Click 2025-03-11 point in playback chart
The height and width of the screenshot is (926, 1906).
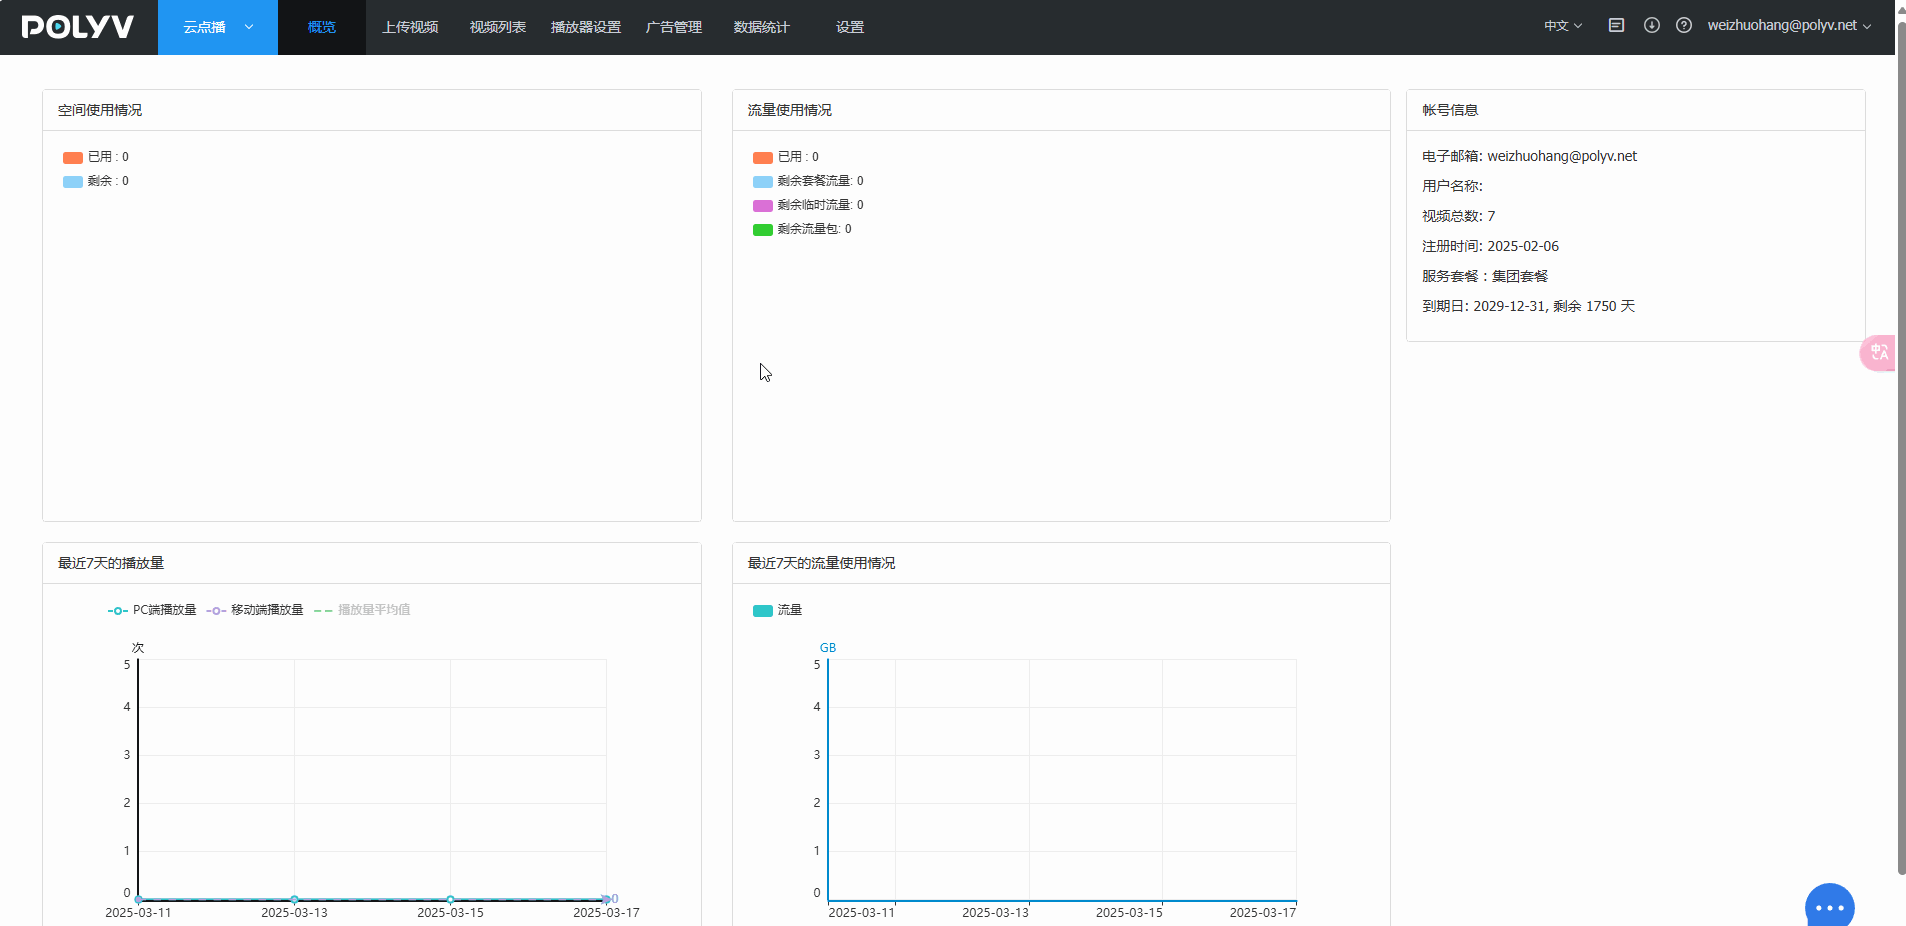click(x=138, y=899)
